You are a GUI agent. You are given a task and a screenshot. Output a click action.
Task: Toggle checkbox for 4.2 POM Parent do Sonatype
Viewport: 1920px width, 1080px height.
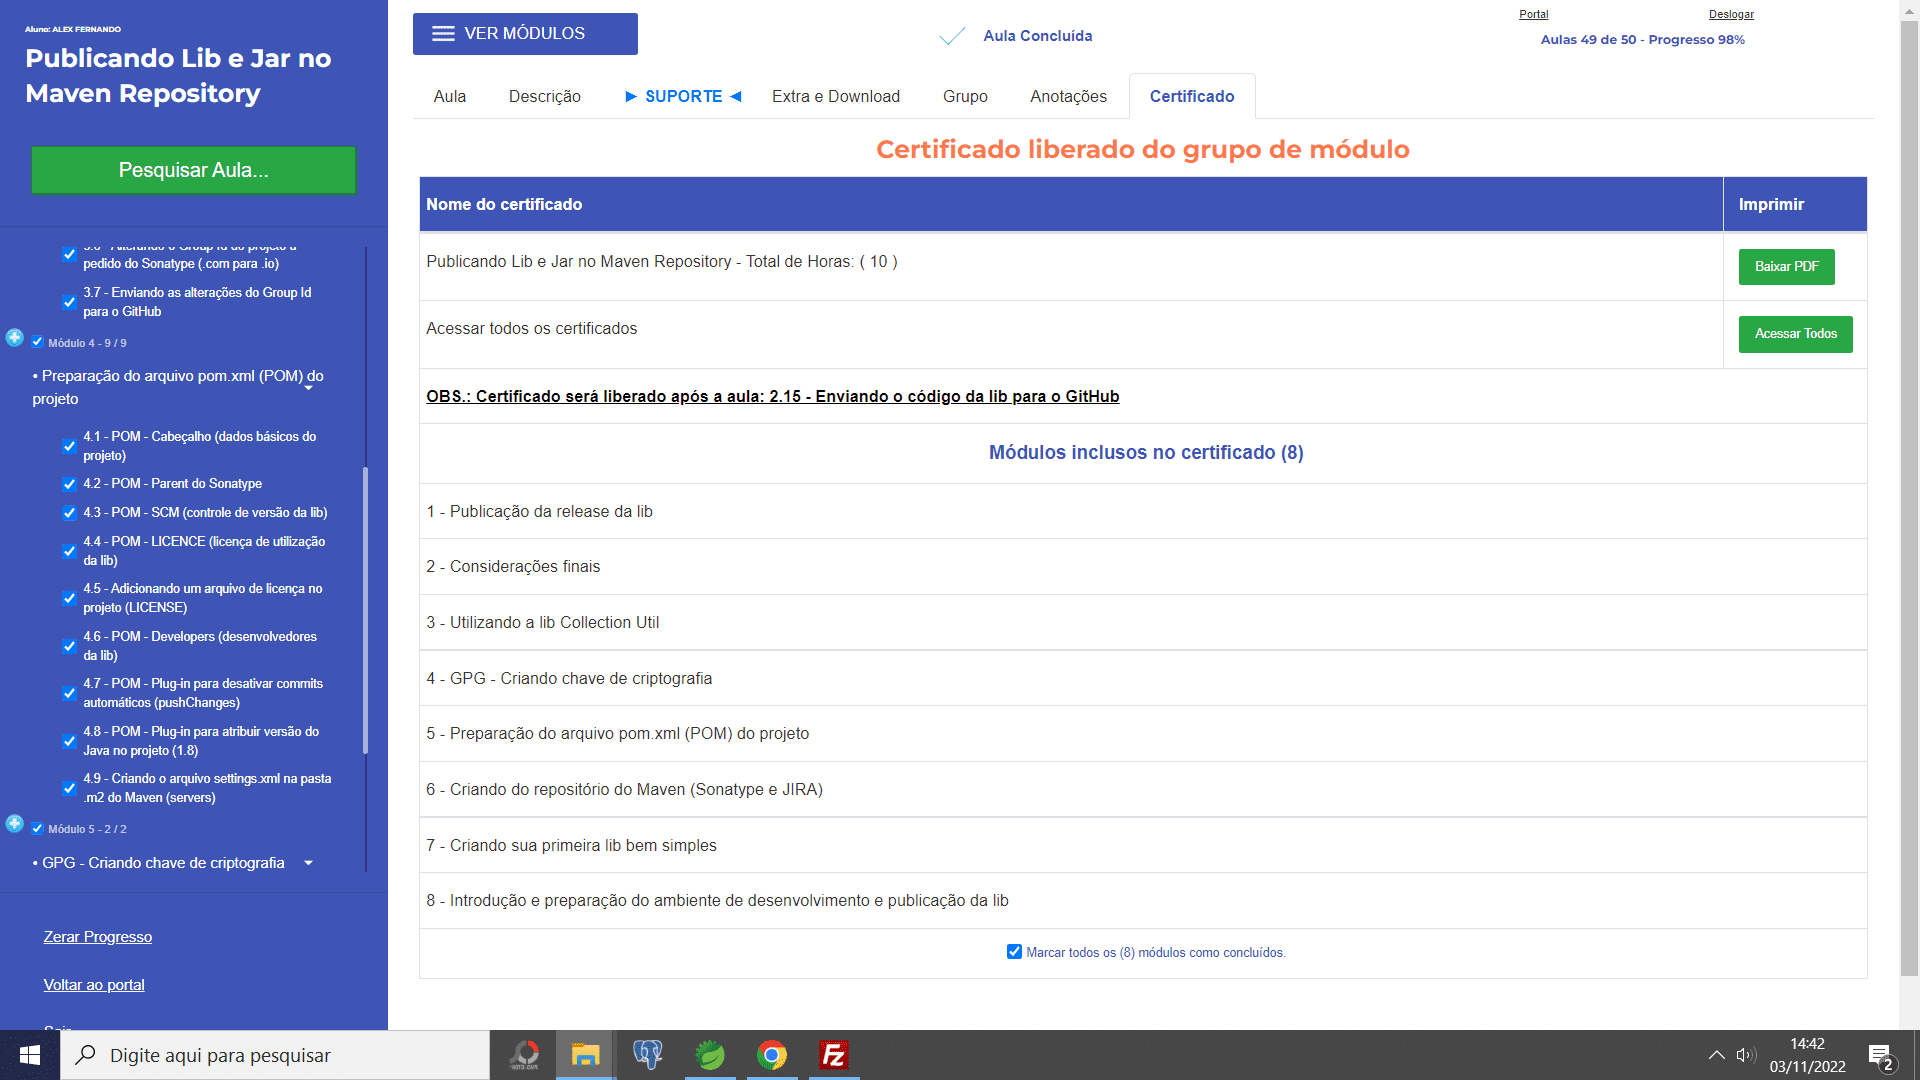coord(69,484)
